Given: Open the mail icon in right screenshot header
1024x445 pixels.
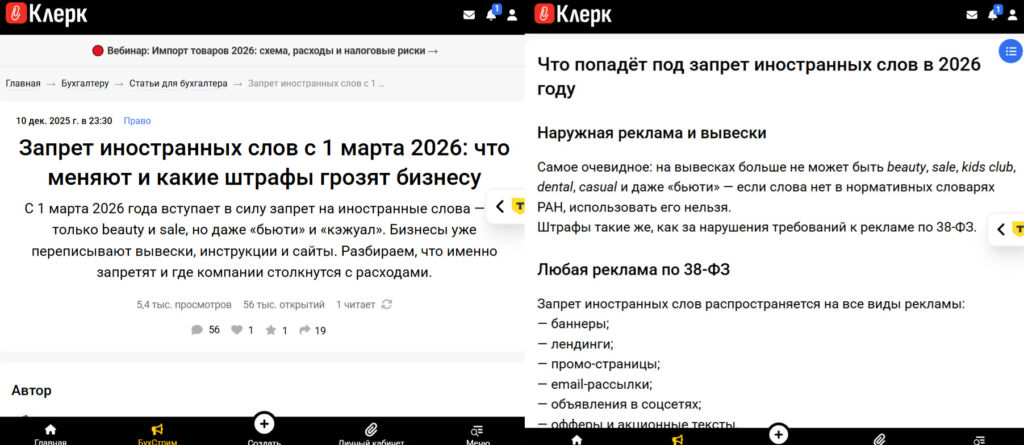Looking at the screenshot, I should point(972,15).
